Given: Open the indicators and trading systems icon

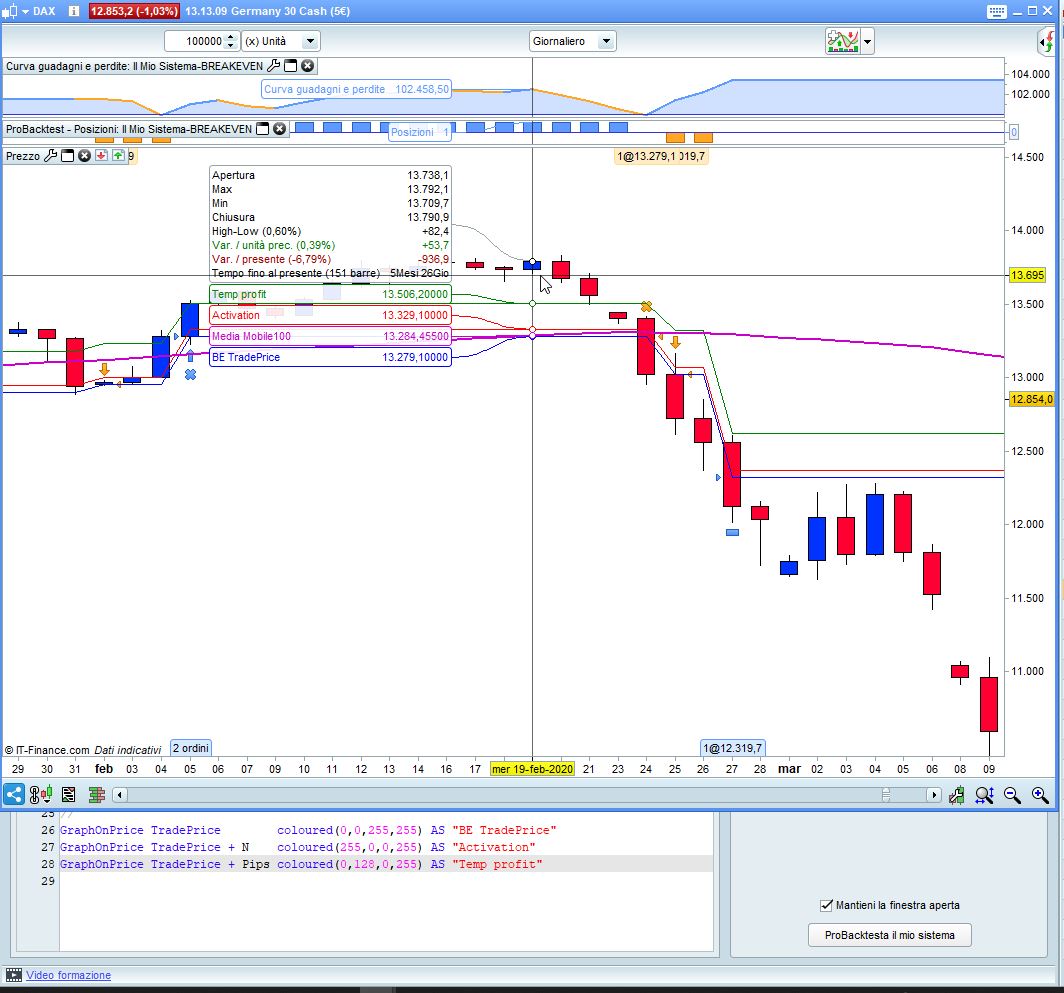Looking at the screenshot, I should [x=843, y=41].
